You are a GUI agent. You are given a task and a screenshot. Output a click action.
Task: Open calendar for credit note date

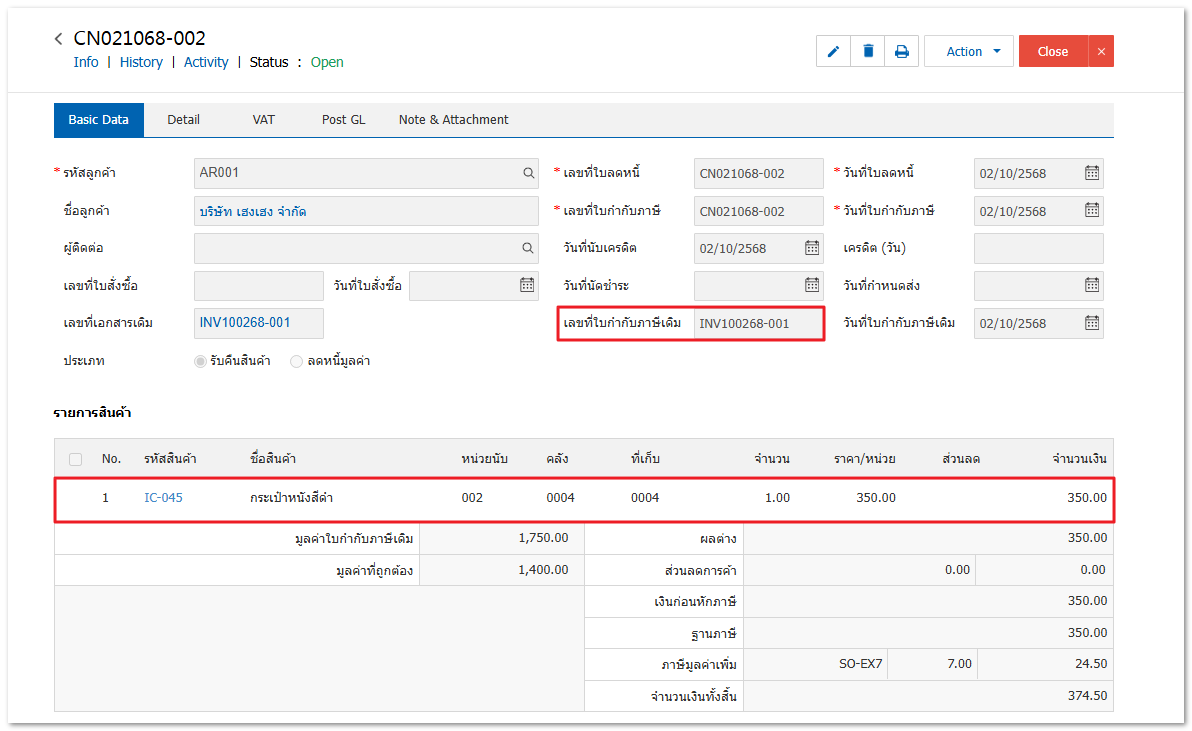[1092, 173]
